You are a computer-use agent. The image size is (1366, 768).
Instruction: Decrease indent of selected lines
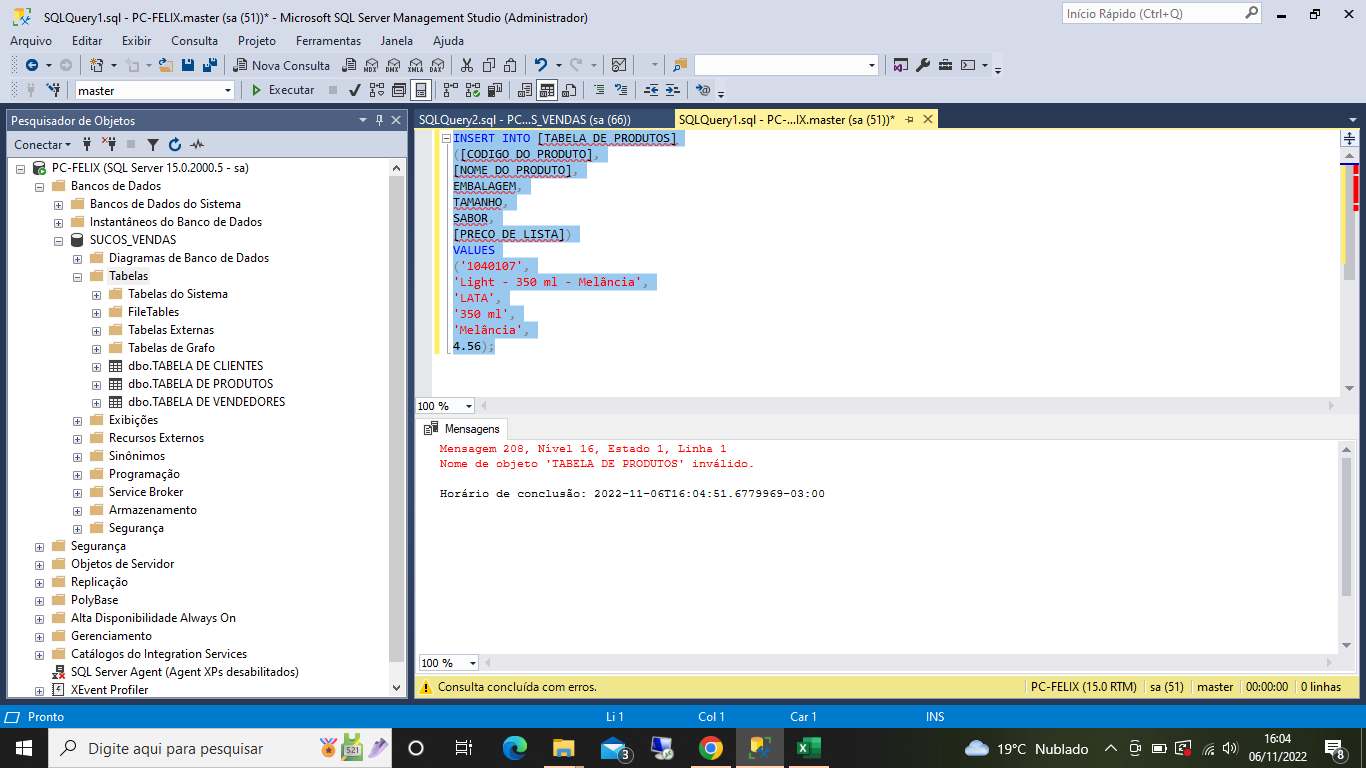coord(651,90)
